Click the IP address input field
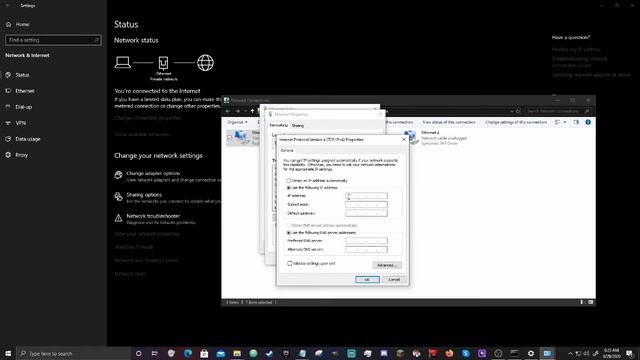Screen dimensions: 640x360 point(366,196)
